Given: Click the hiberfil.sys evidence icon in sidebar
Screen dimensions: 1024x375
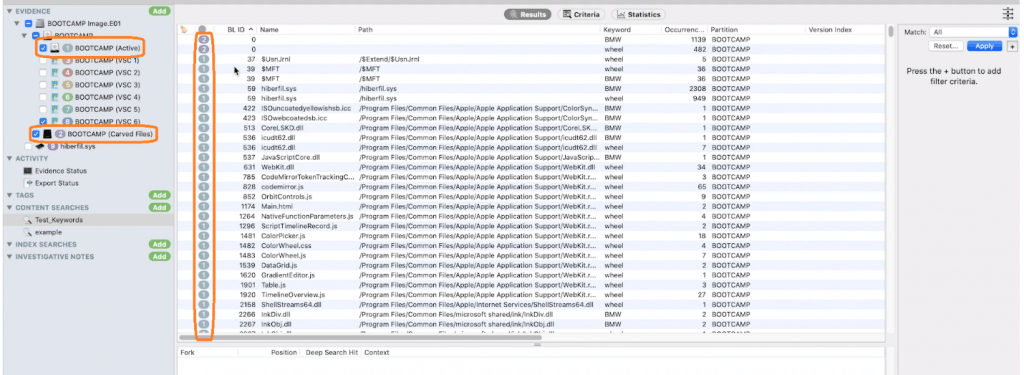Looking at the screenshot, I should (x=39, y=146).
